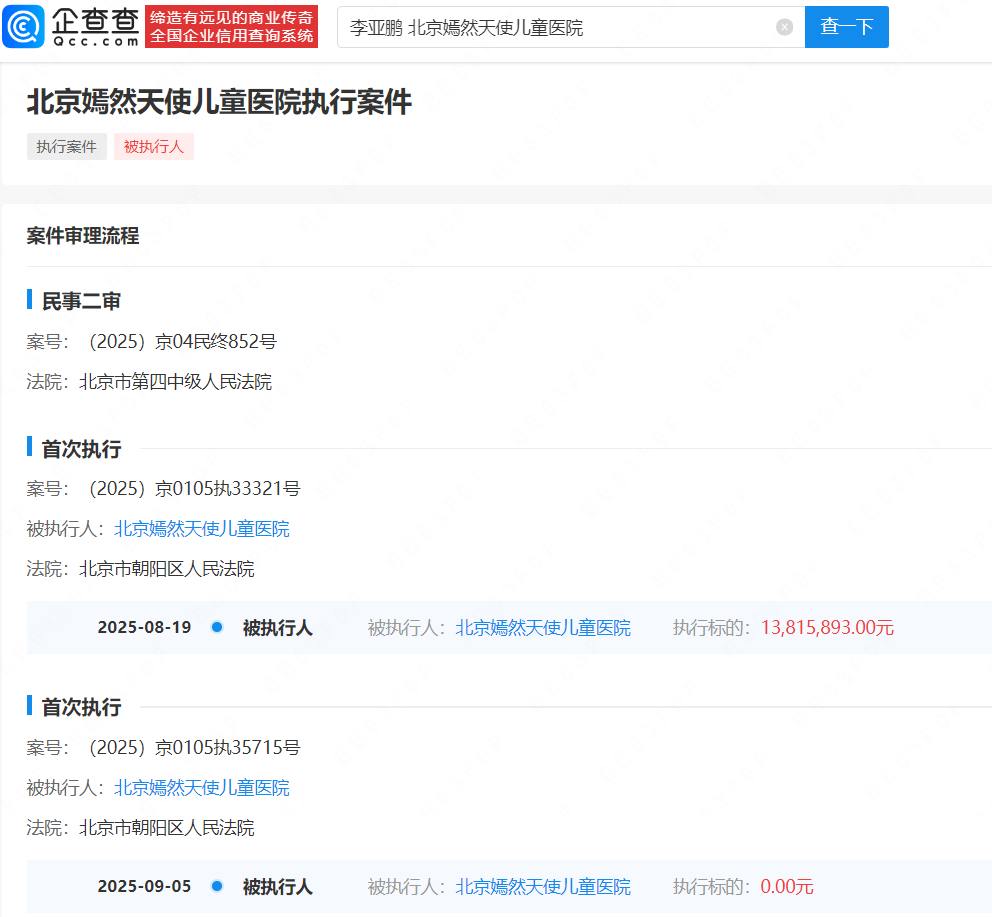The height and width of the screenshot is (917, 992).
Task: Click the blue timeline dot beside 2025-09-05
Action: click(x=217, y=886)
